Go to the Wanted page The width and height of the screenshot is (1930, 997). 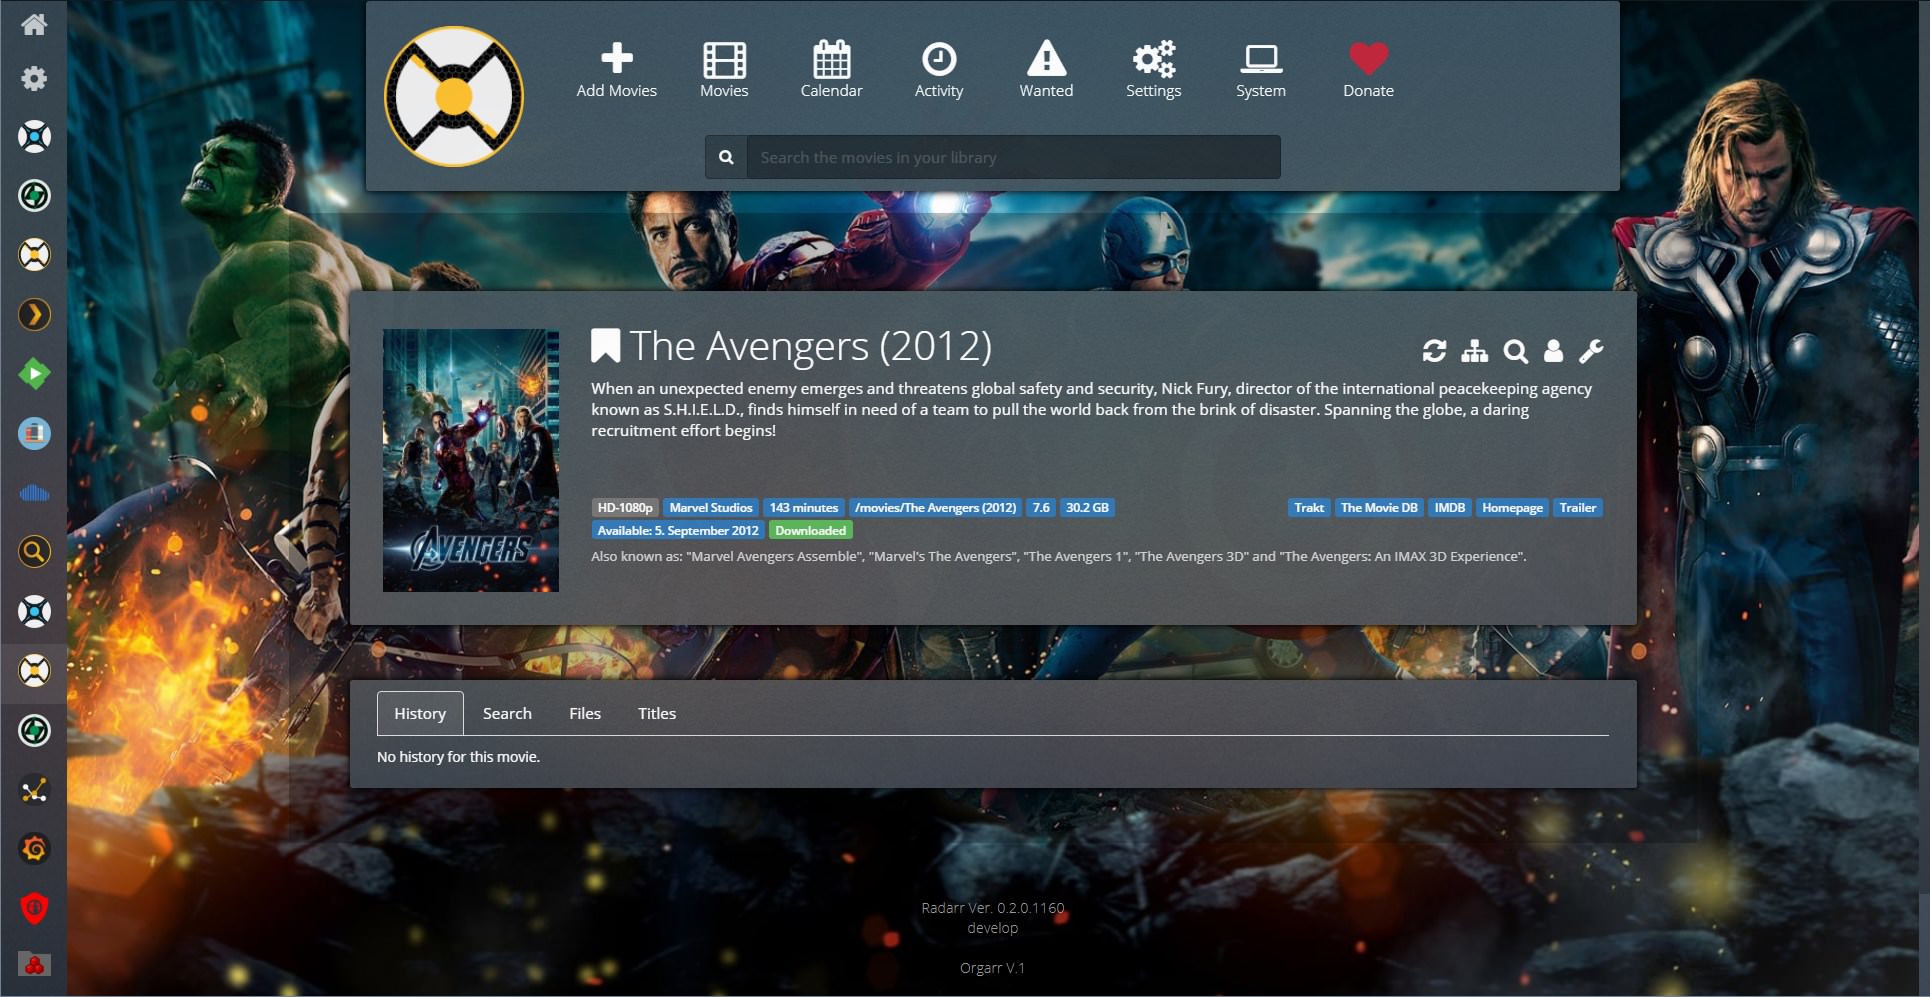point(1046,70)
